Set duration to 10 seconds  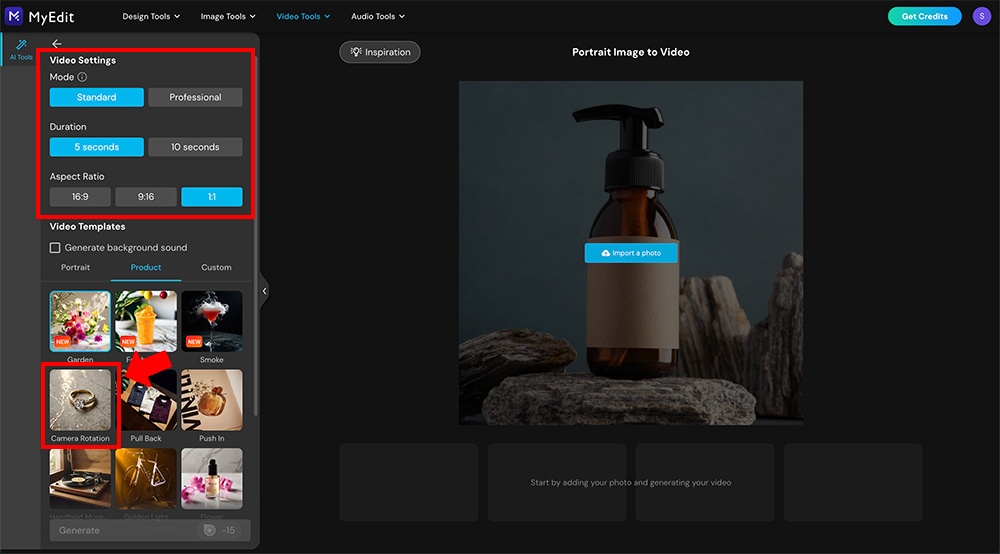(x=195, y=147)
